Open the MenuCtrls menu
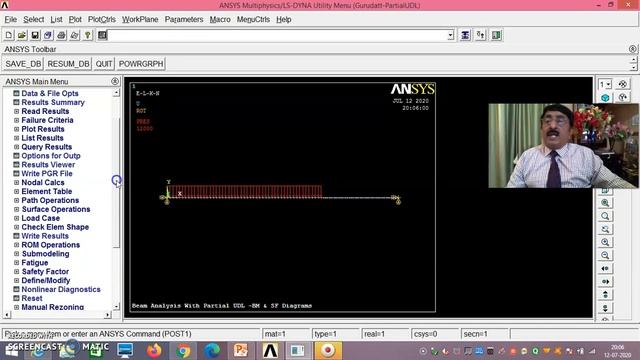This screenshot has width=640, height=360. coord(253,19)
